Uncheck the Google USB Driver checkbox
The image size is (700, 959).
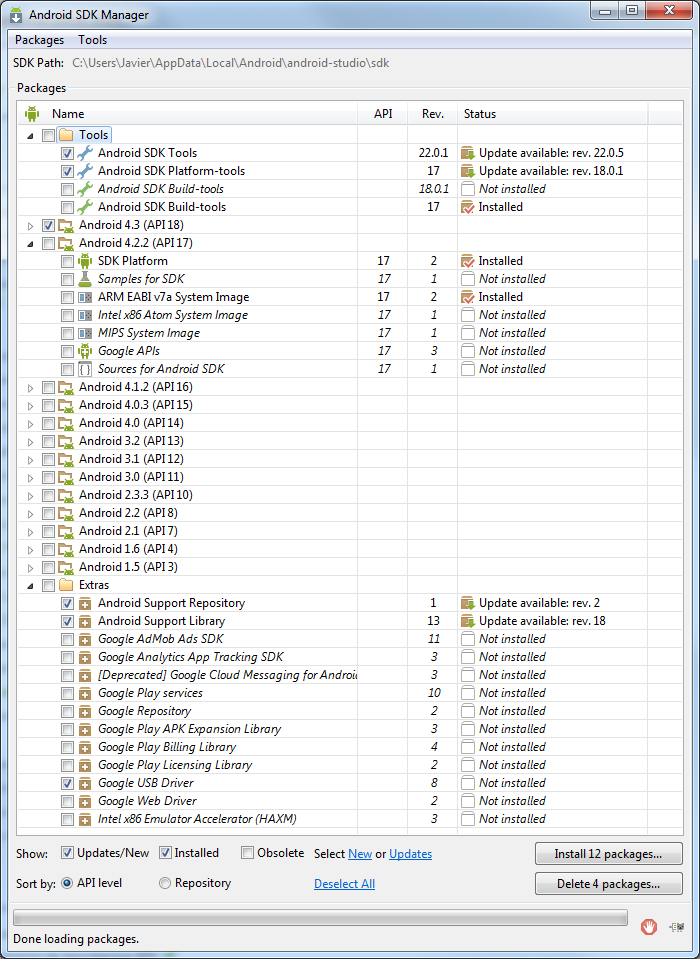[x=67, y=783]
